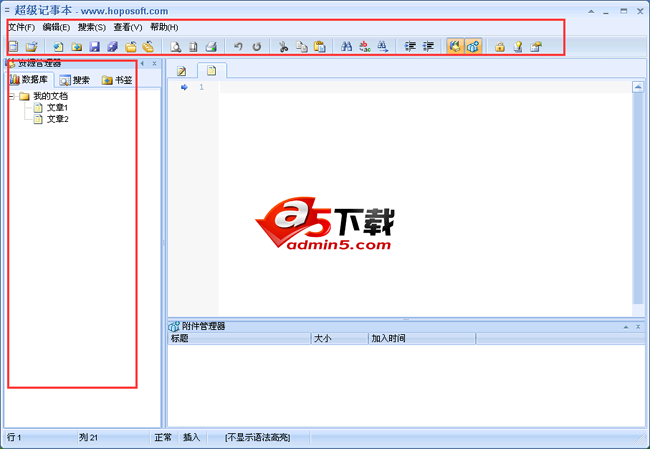Click the Open file toolbar icon
This screenshot has width=650, height=449.
[x=32, y=46]
